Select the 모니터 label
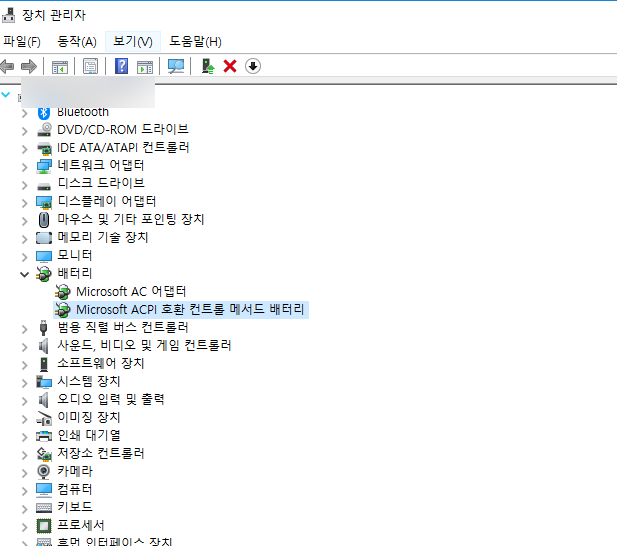 [x=74, y=255]
